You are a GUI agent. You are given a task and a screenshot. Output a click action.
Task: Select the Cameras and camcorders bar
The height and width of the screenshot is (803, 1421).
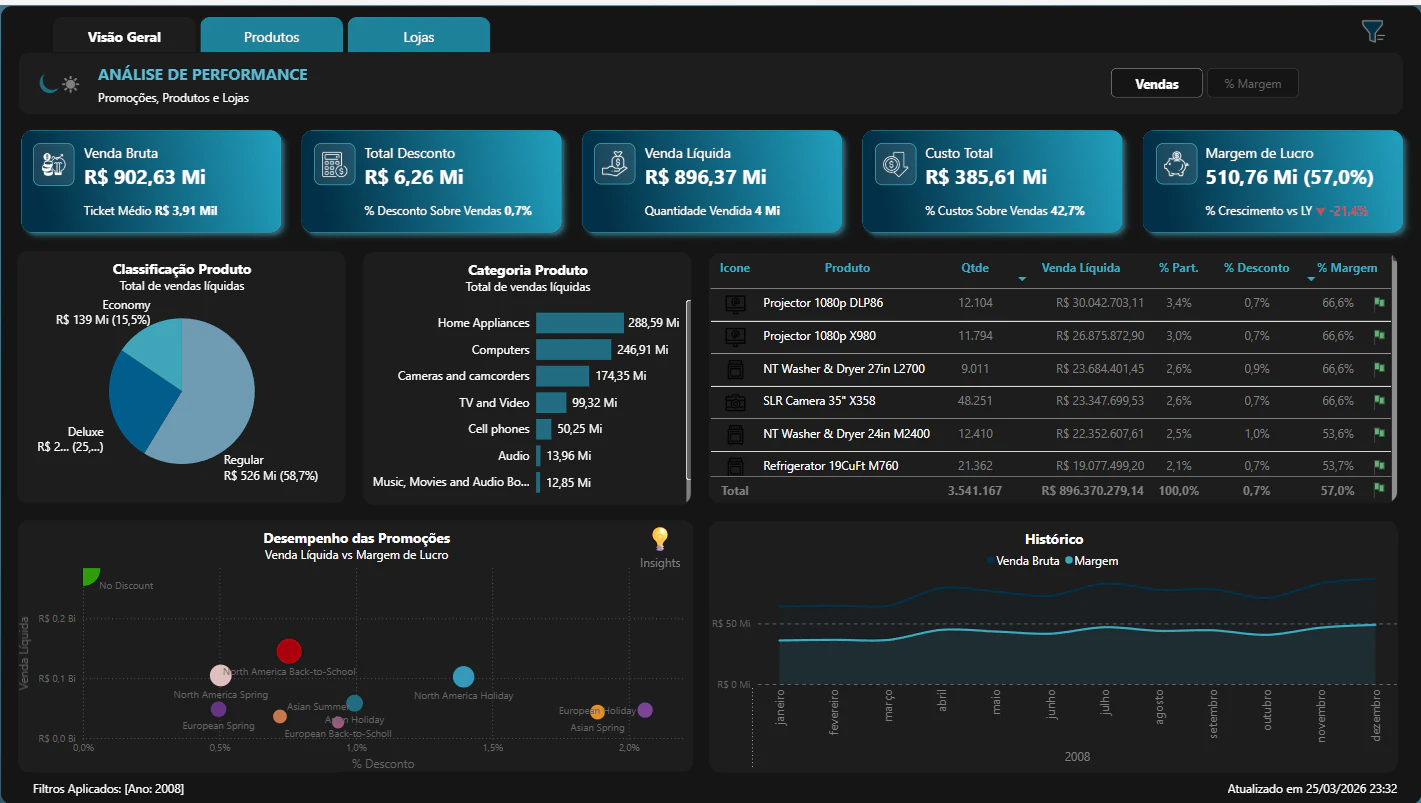(x=562, y=376)
